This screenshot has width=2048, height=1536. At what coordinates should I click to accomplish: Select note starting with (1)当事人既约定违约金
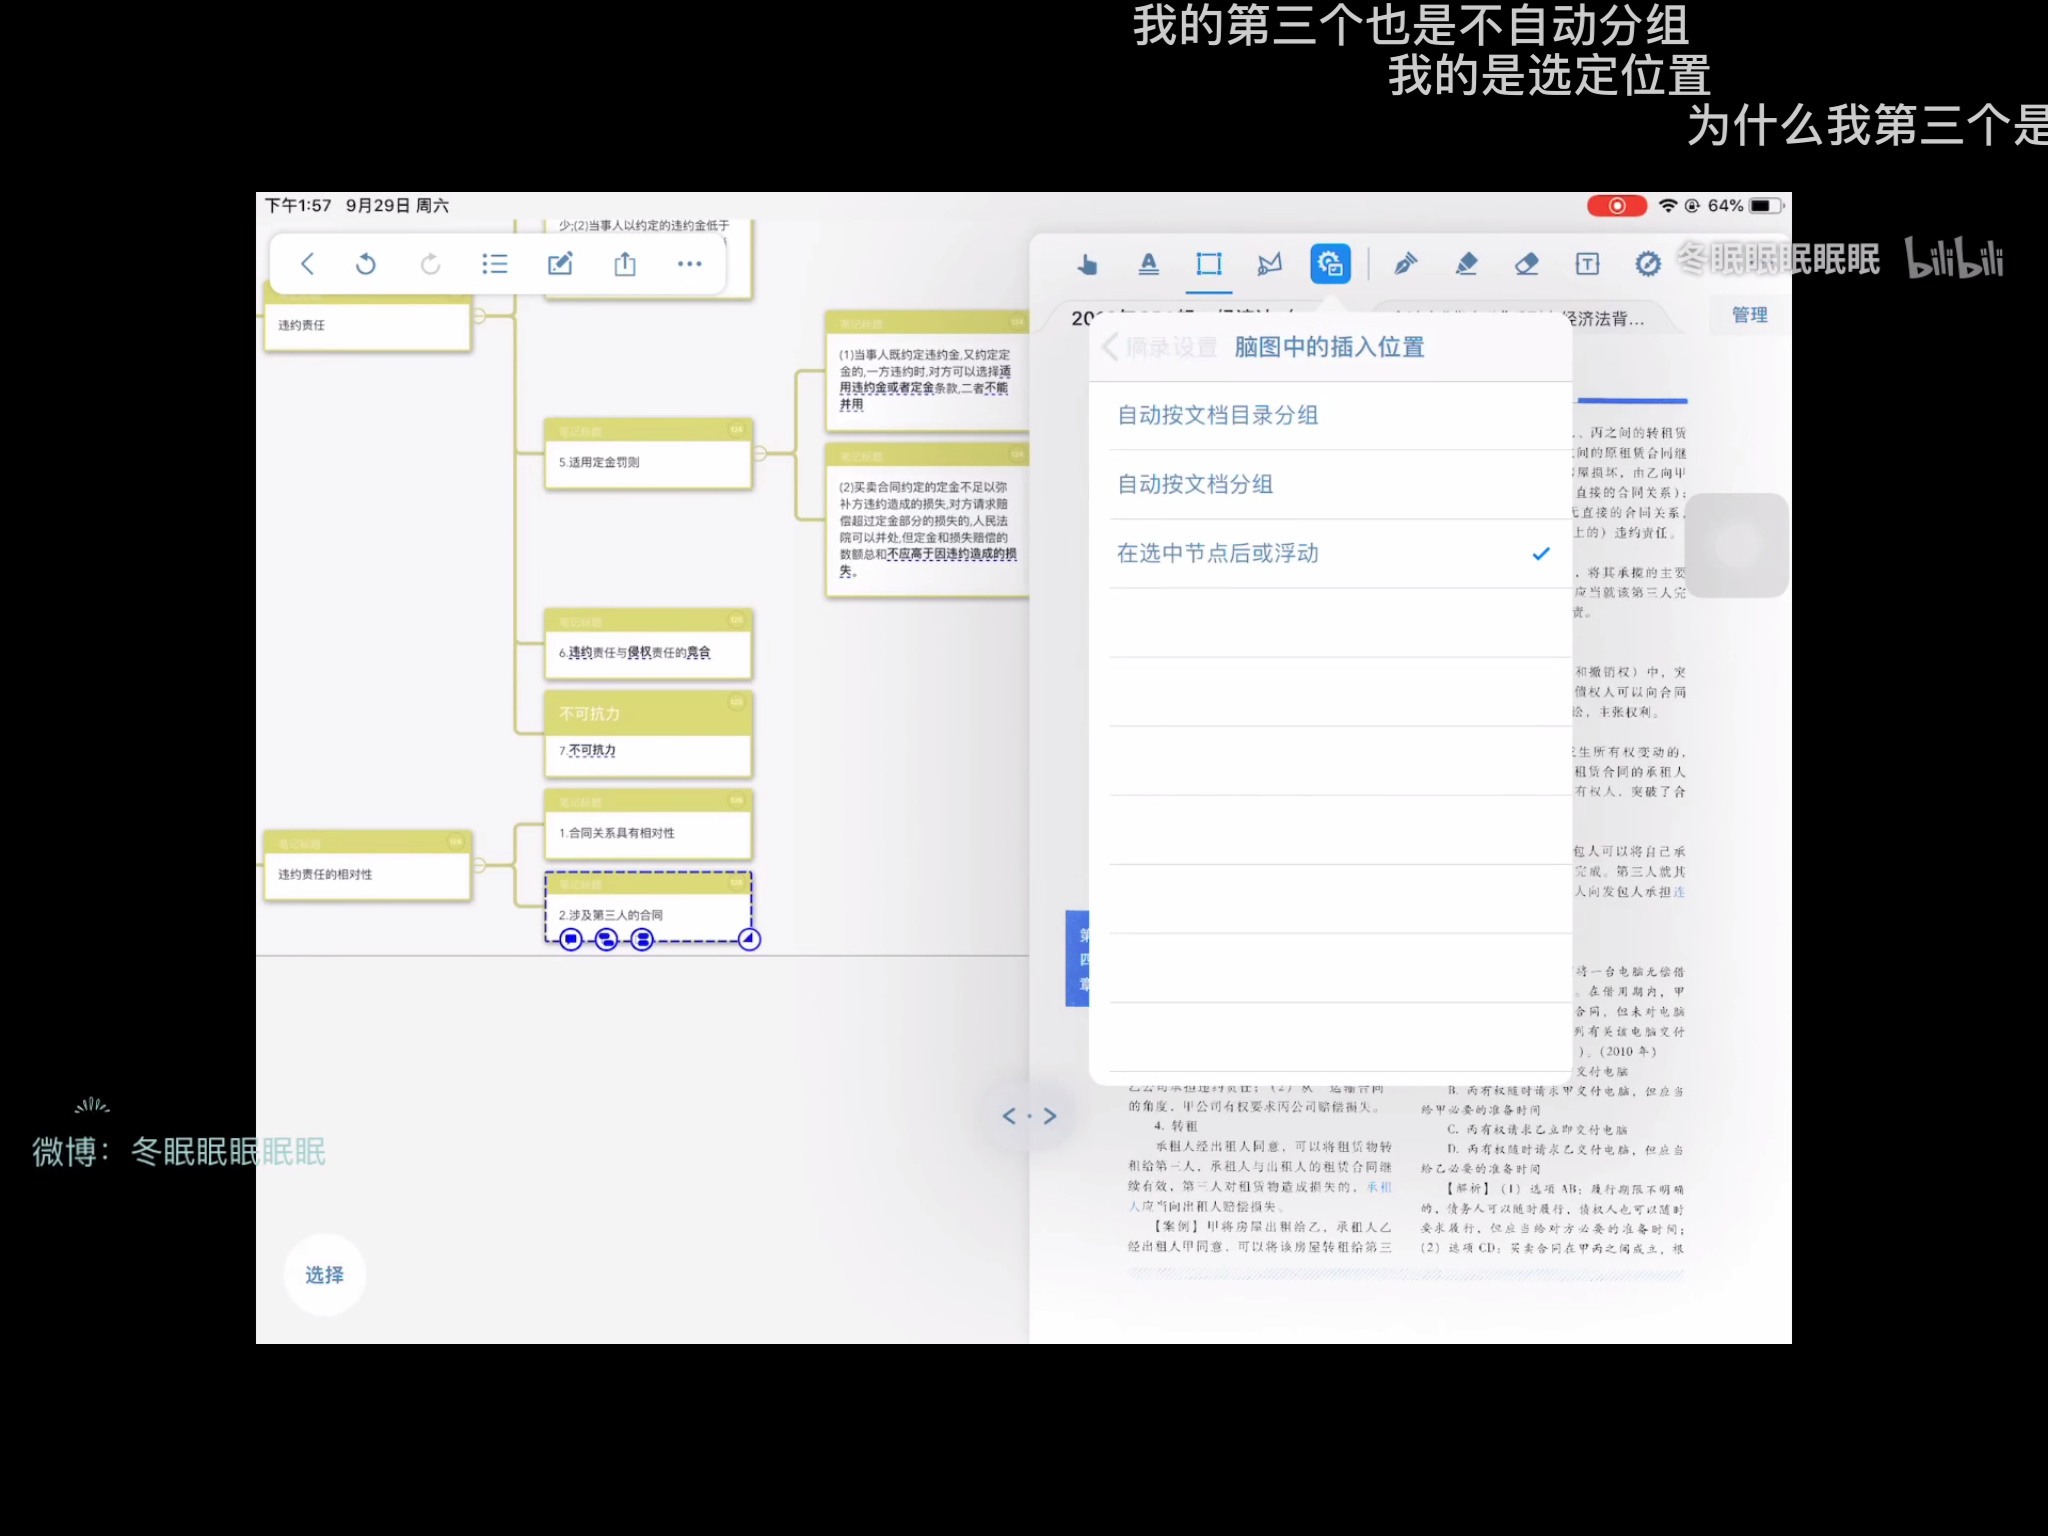click(x=926, y=372)
